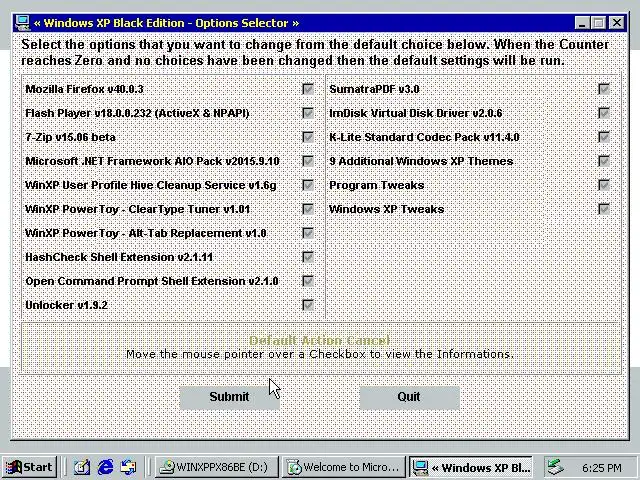Click the K-Lite Standard Codec Pack v11.4.0 label
The width and height of the screenshot is (640, 480).
[424, 137]
